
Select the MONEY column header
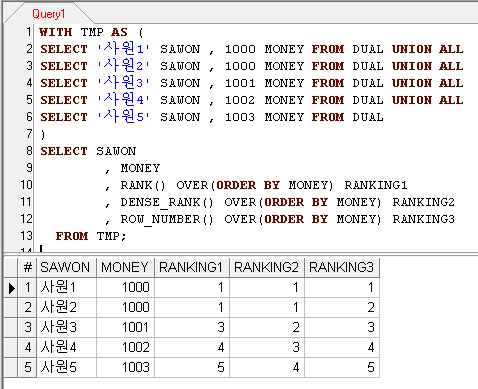pos(125,267)
